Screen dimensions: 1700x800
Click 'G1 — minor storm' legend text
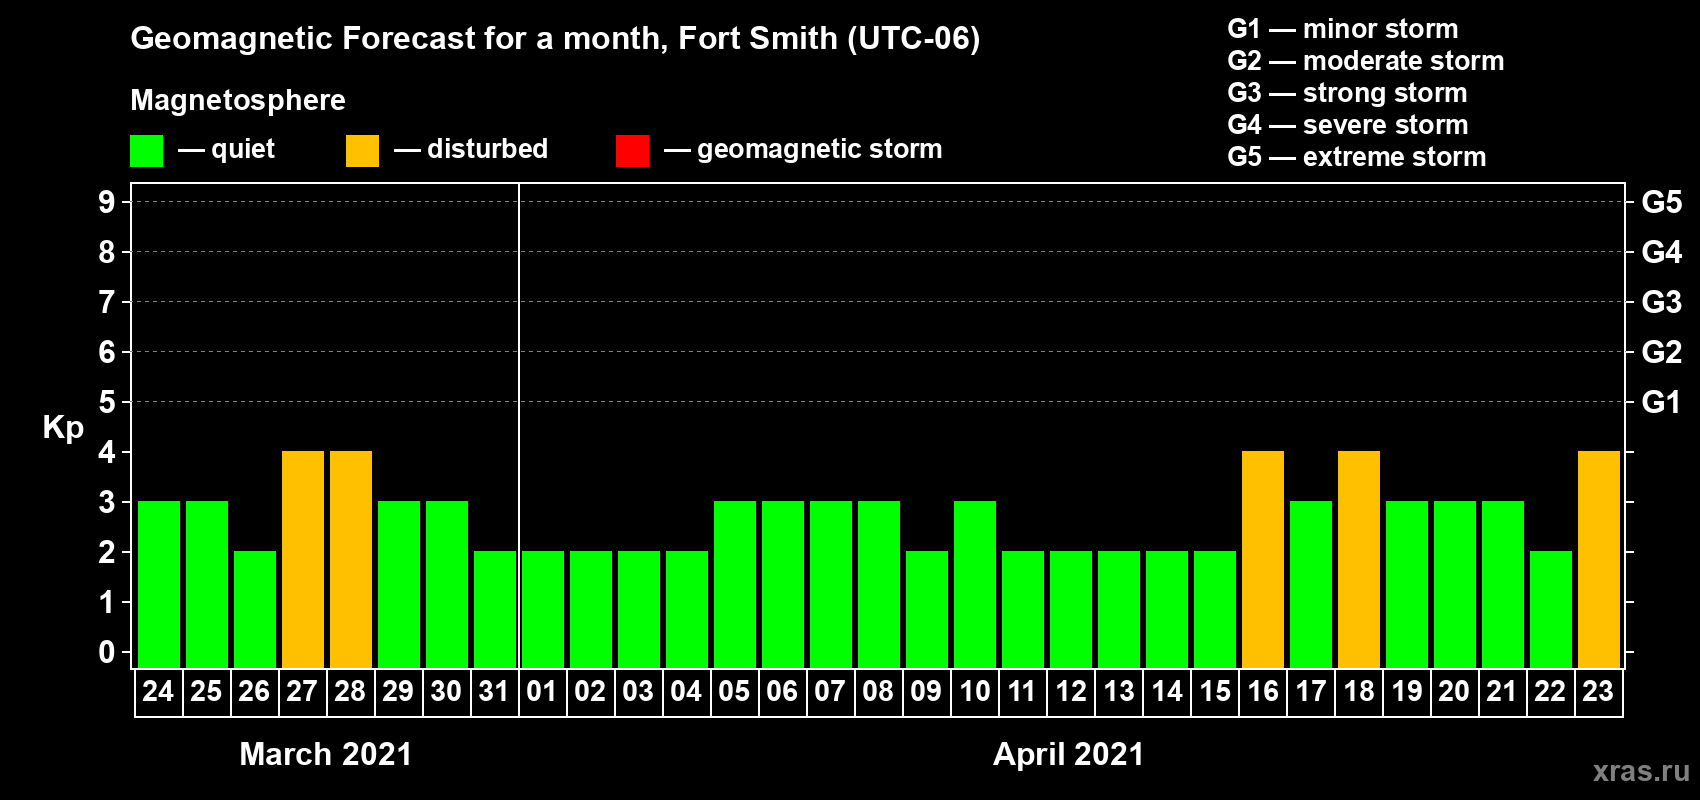click(1343, 29)
